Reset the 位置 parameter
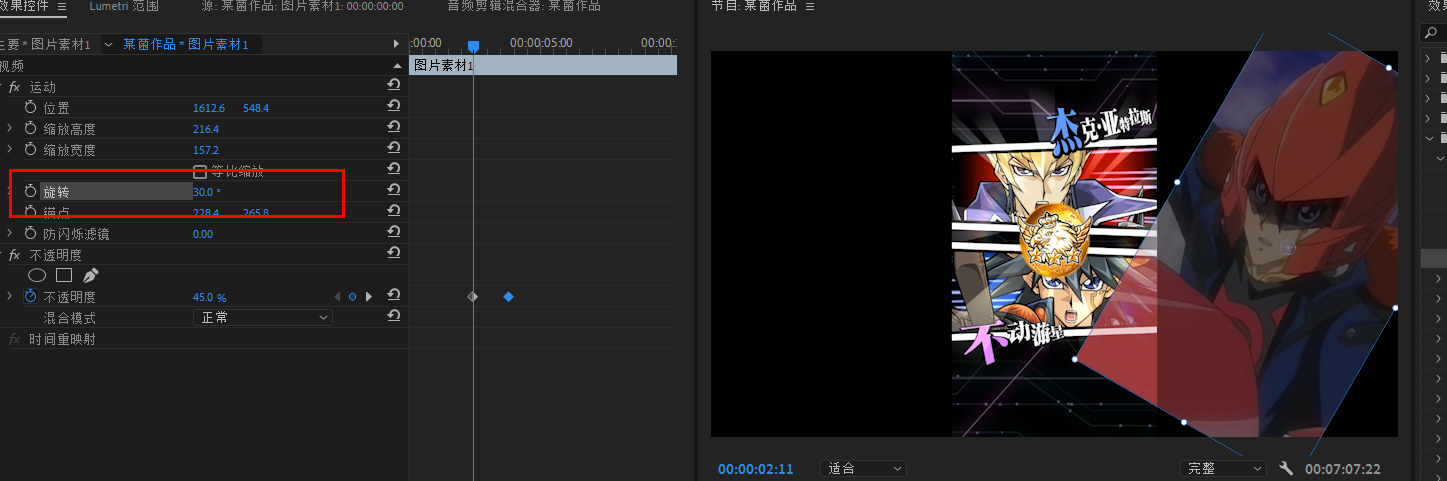Viewport: 1447px width, 481px height. click(x=394, y=107)
